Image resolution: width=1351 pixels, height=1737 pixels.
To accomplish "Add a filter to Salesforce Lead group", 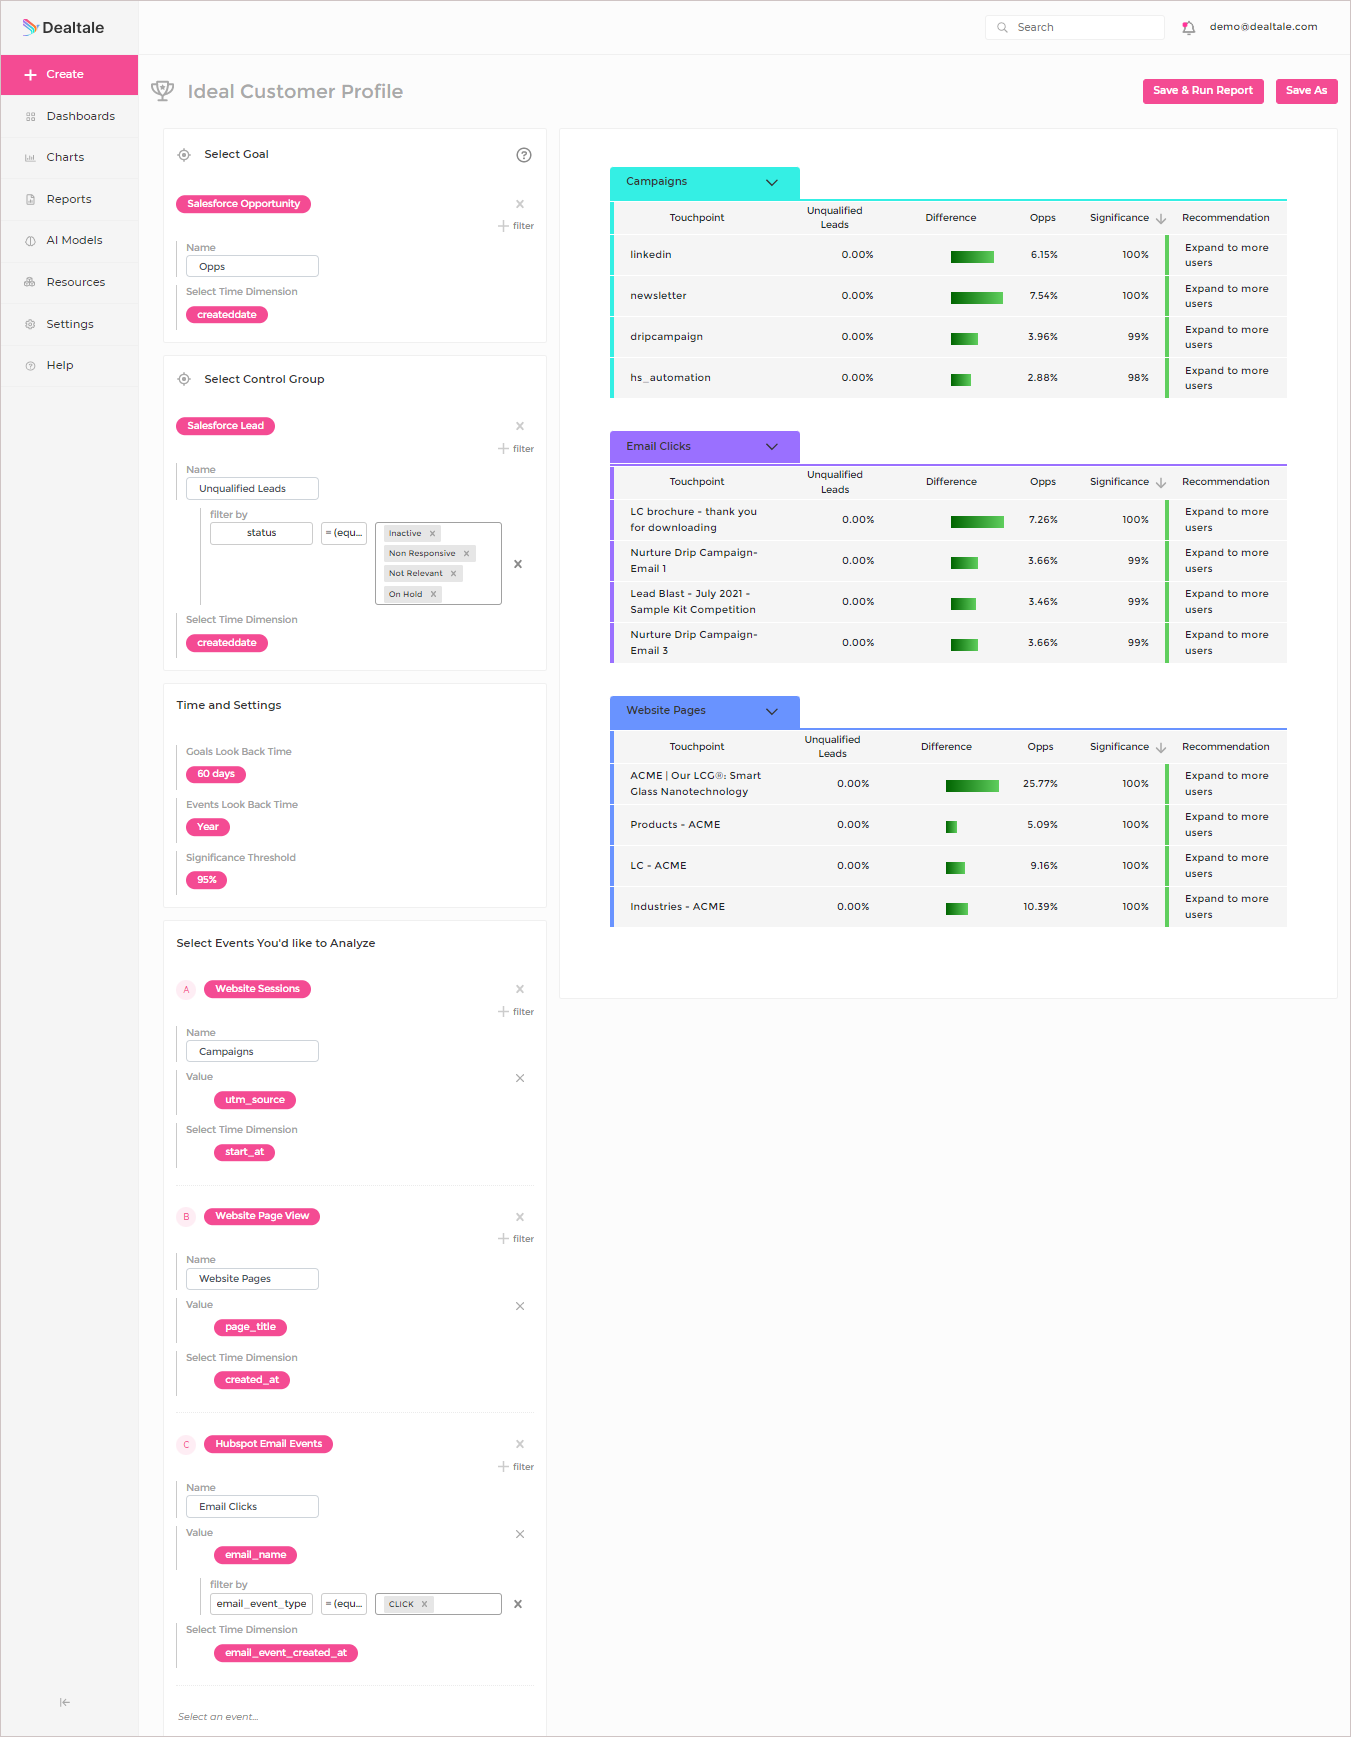I will pyautogui.click(x=516, y=449).
